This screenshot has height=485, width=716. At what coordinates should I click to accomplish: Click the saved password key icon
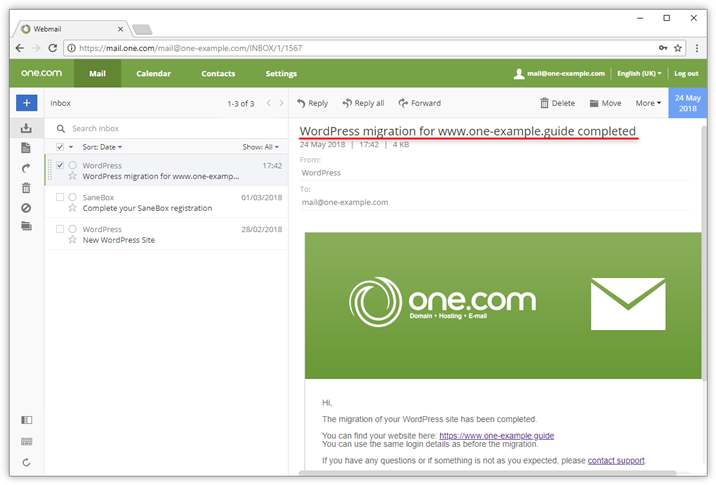[663, 48]
